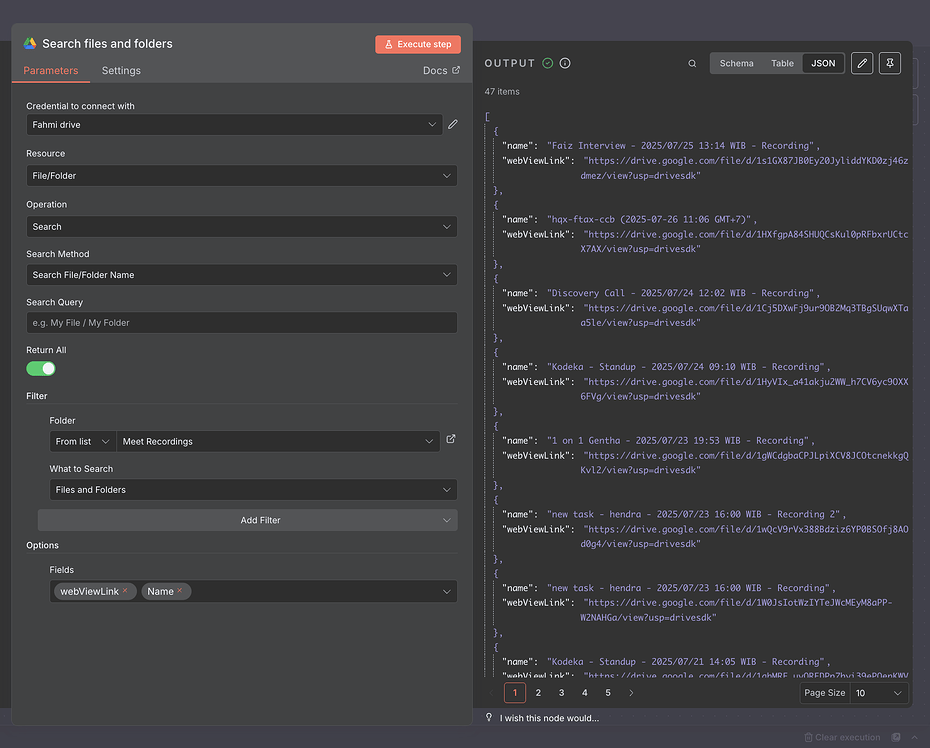The width and height of the screenshot is (930, 748).
Task: Click into the Search Query input field
Action: click(x=241, y=323)
